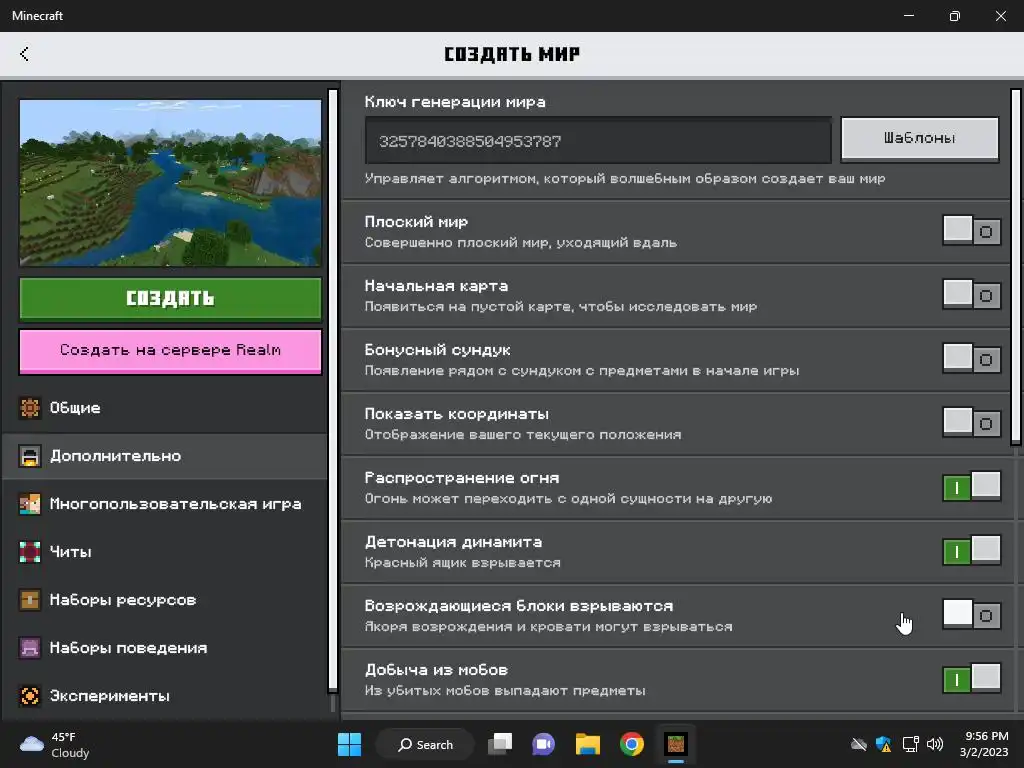The width and height of the screenshot is (1024, 768).
Task: Disable Распространение огня toggle
Action: coord(972,487)
